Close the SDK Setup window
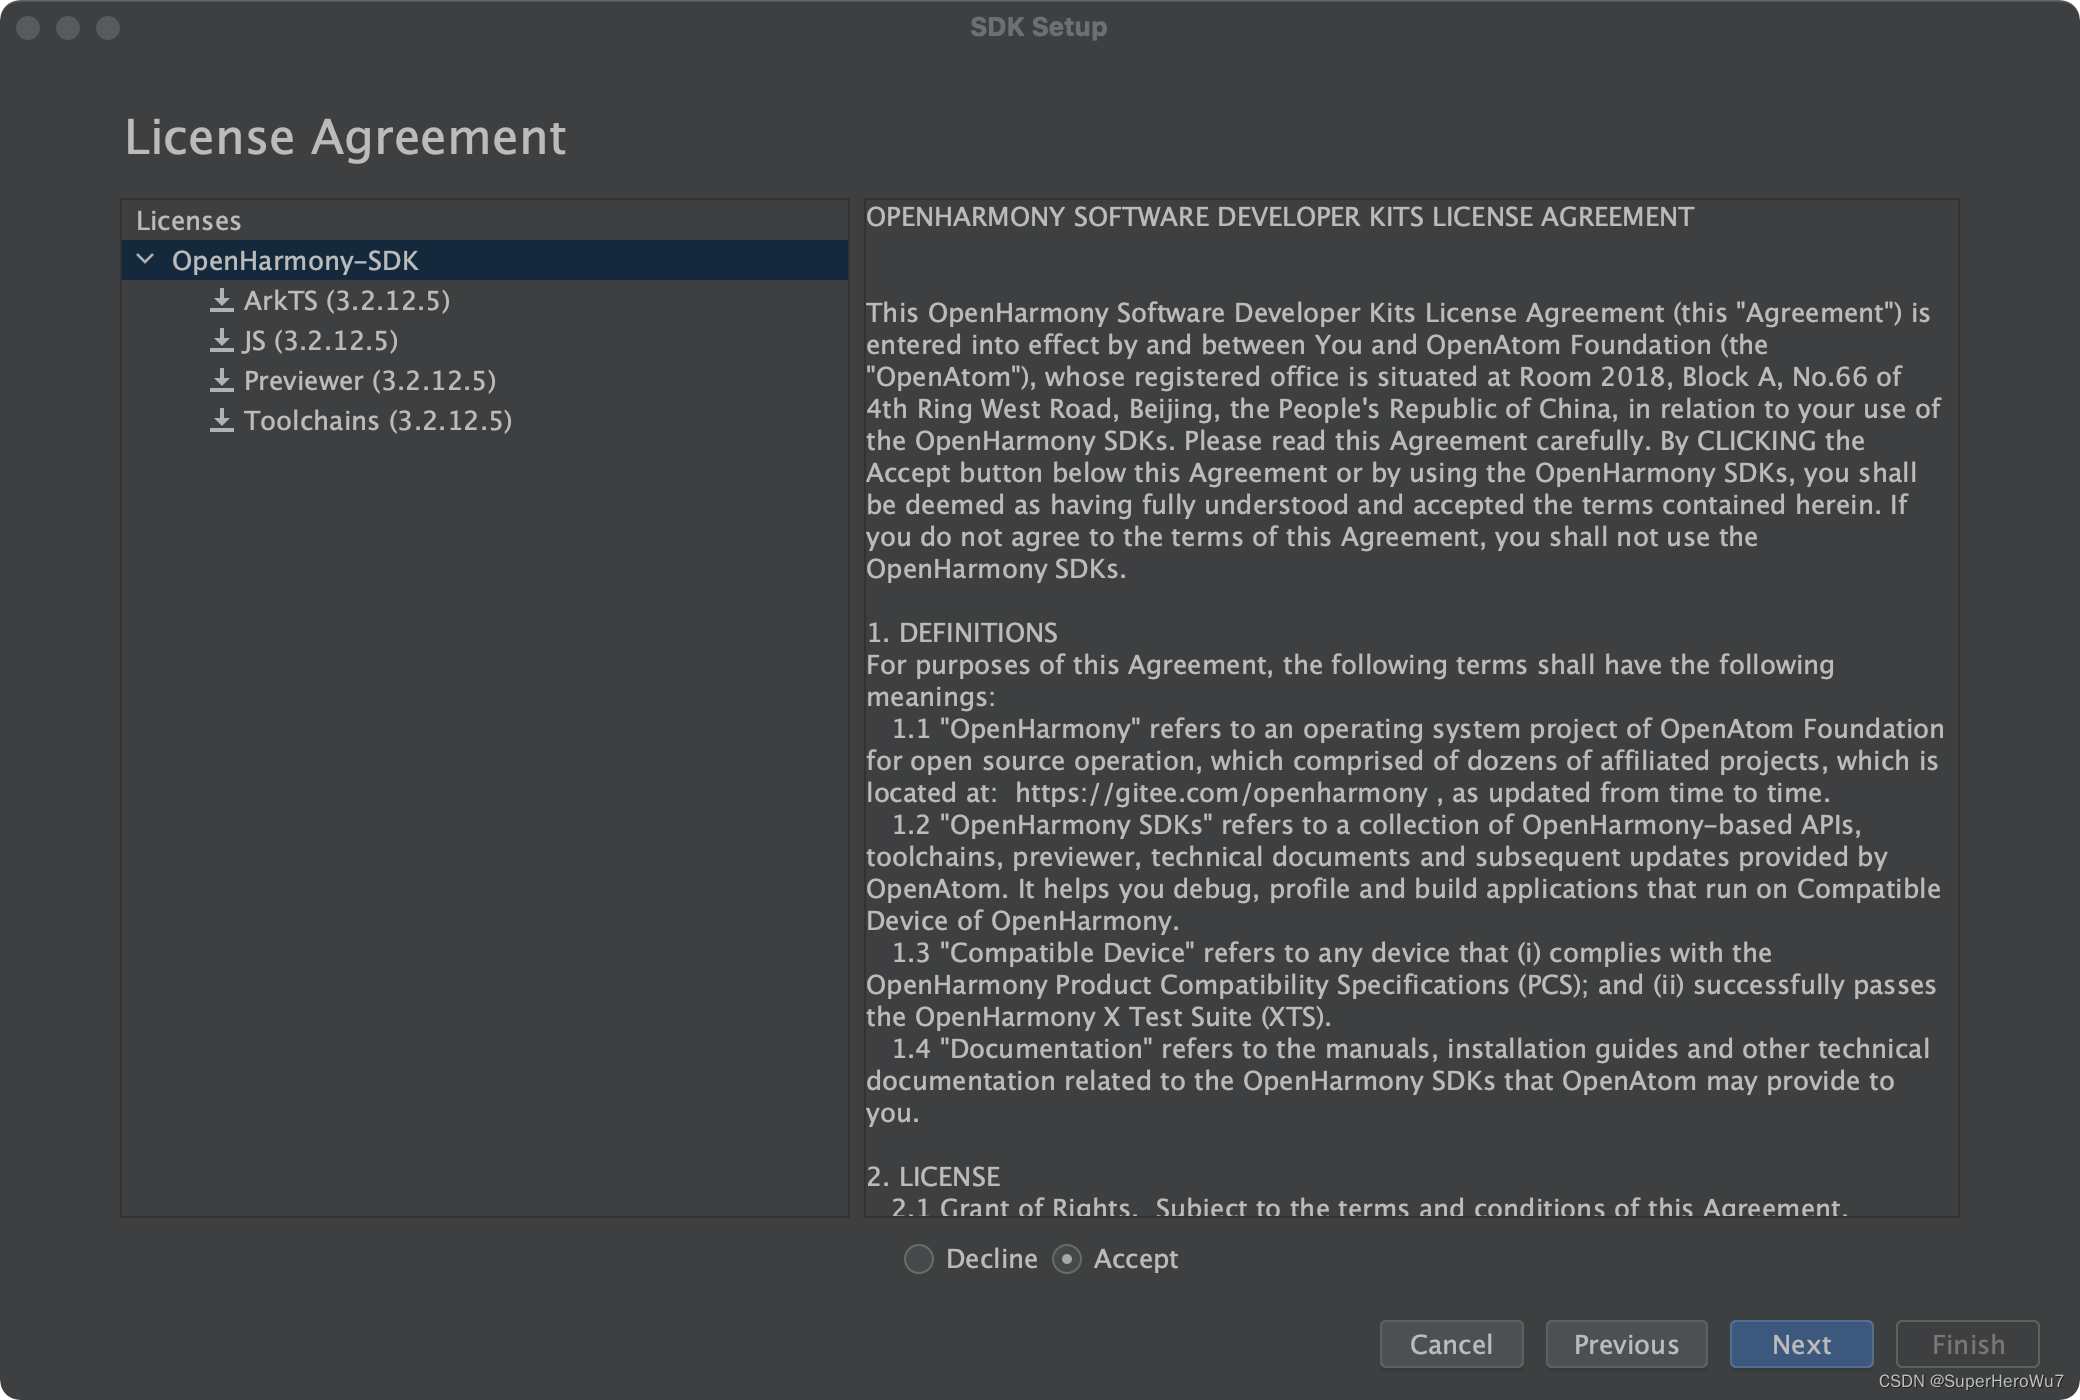 click(x=28, y=28)
